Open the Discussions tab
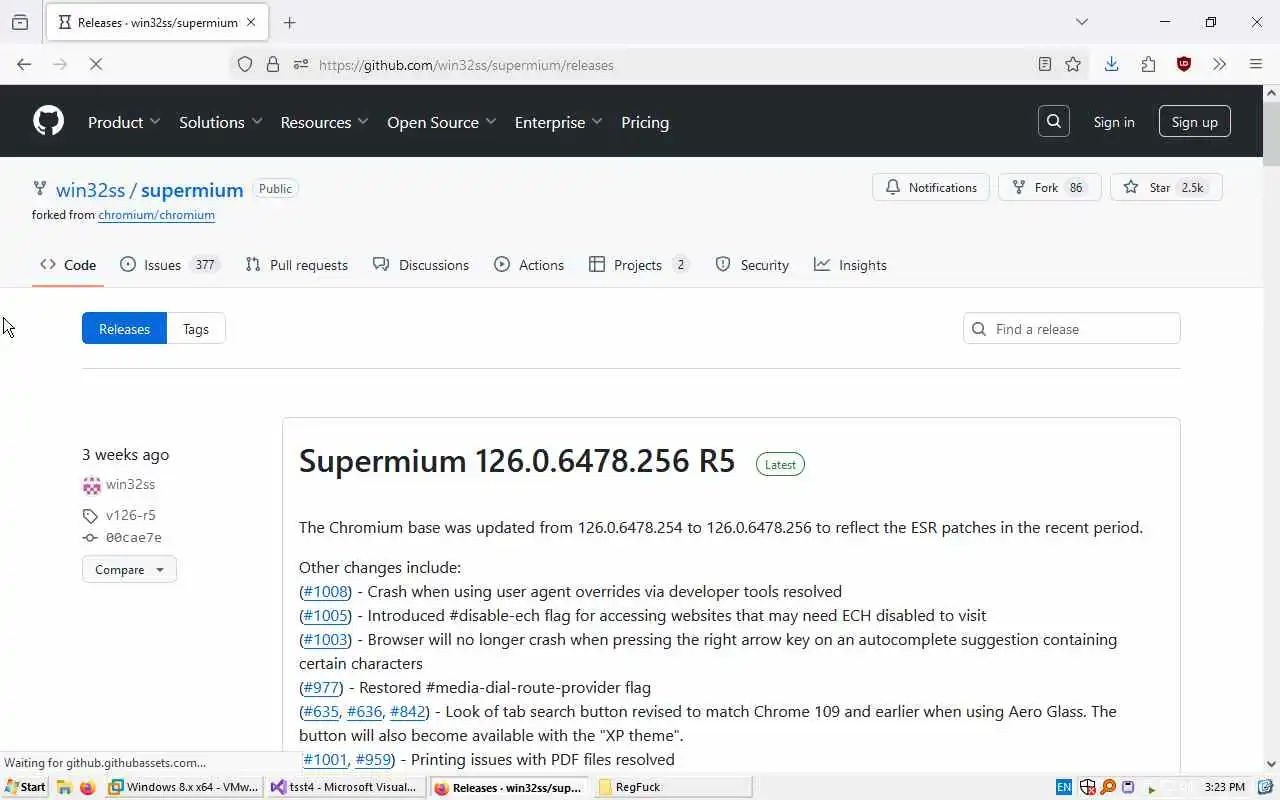1280x800 pixels. (421, 265)
